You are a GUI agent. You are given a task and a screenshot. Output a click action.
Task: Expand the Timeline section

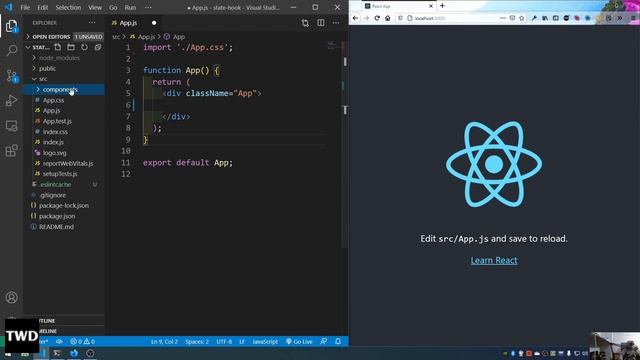64,331
